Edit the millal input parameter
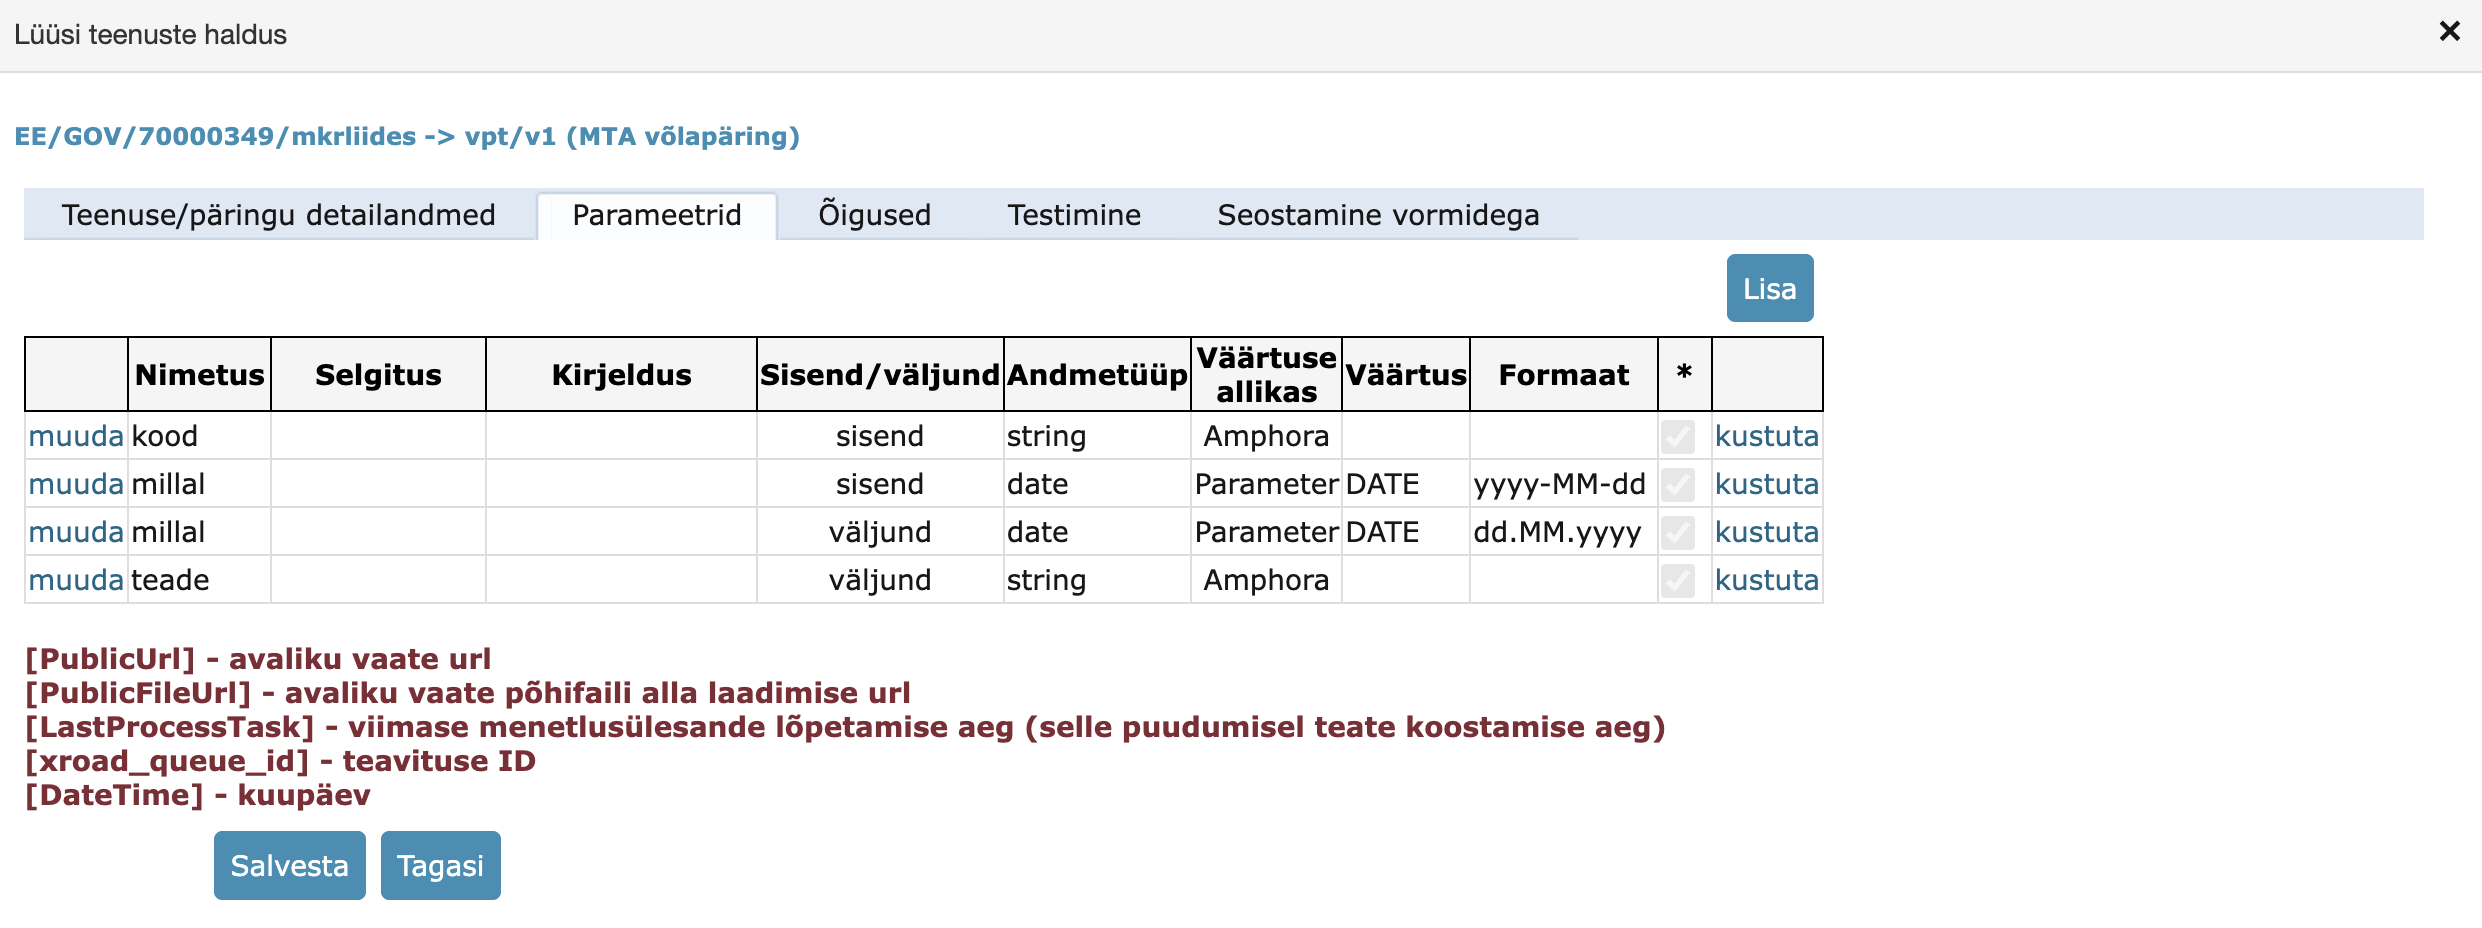 (75, 483)
